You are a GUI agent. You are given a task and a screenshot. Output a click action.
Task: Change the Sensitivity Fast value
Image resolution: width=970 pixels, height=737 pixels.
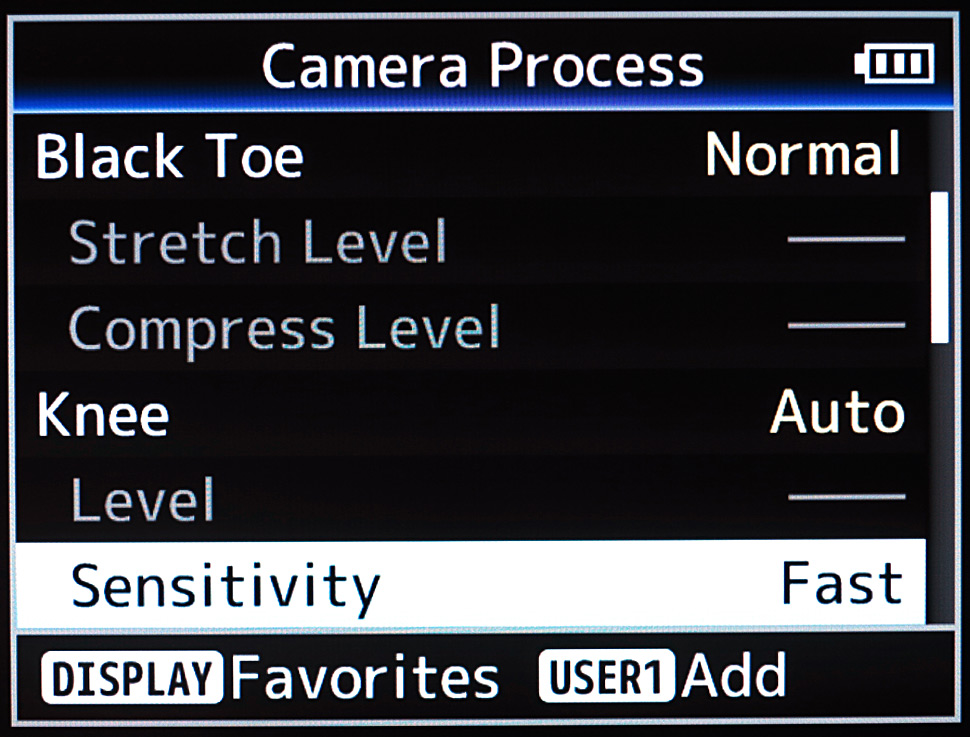pos(842,583)
